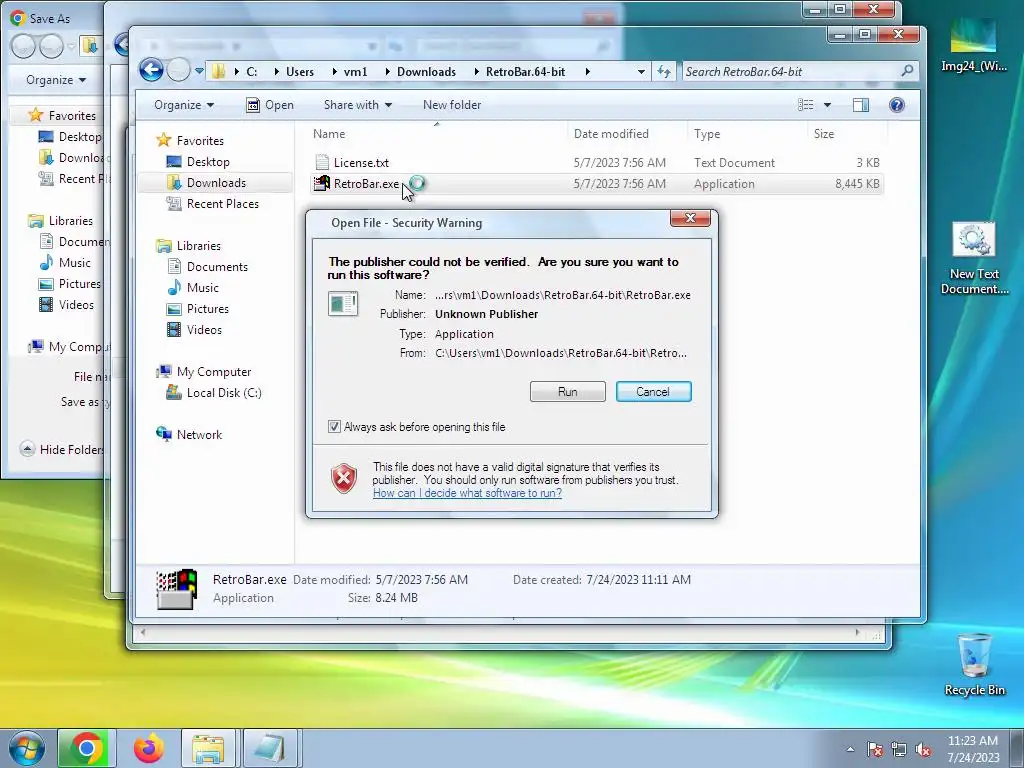Open the Windows Start menu orb
Screen dimensions: 1024x768
(x=26, y=748)
